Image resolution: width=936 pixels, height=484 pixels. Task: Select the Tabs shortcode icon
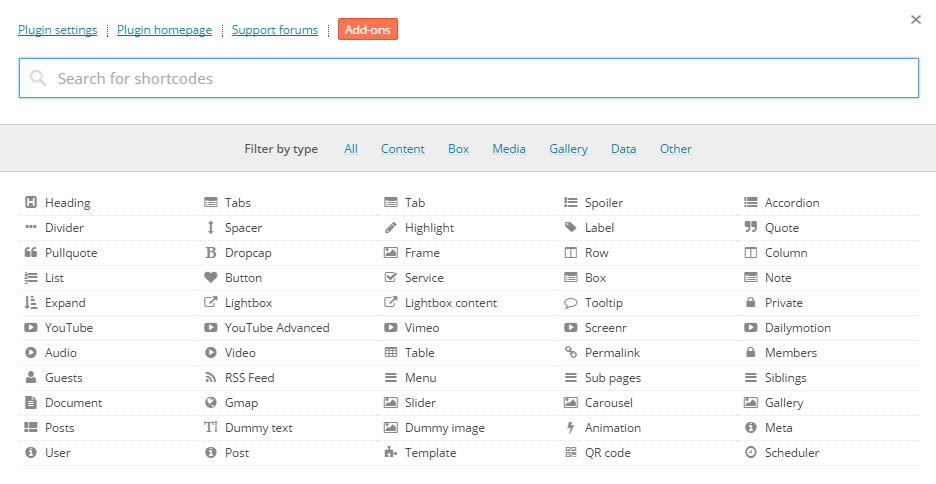point(211,202)
